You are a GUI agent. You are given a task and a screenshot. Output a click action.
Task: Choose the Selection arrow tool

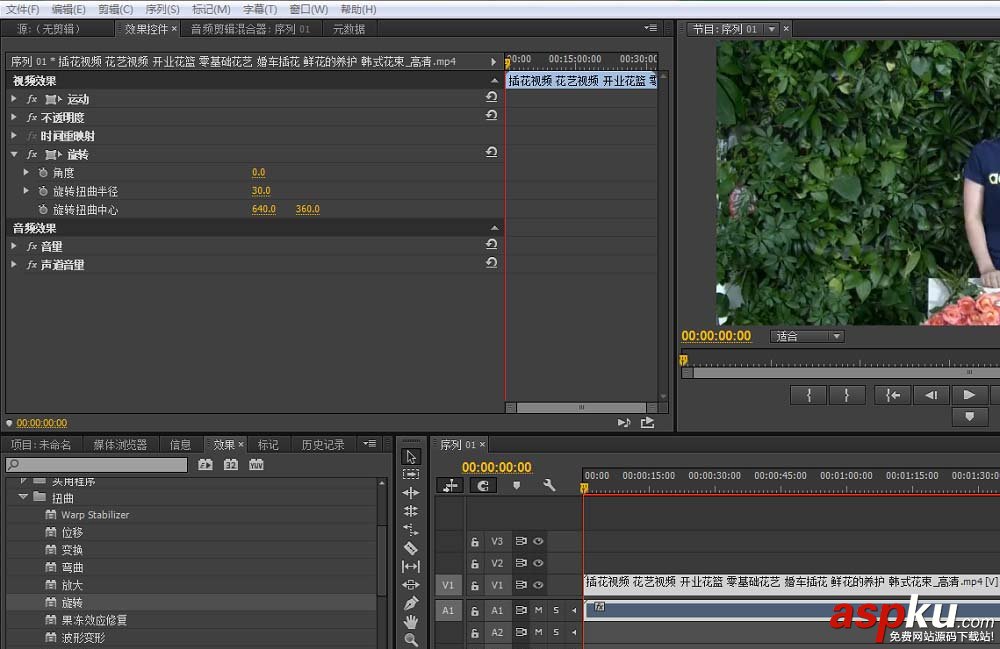(x=411, y=456)
